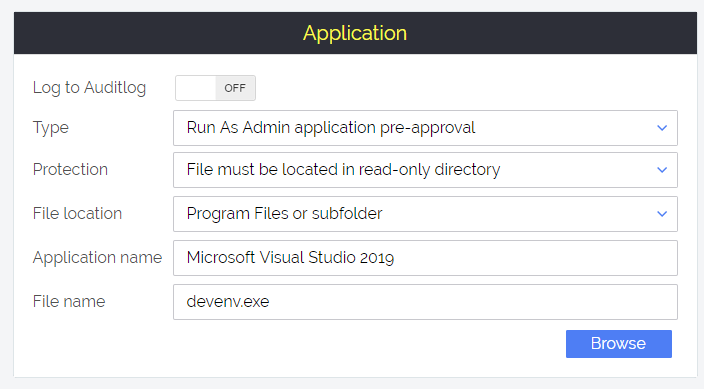The height and width of the screenshot is (389, 704).
Task: Click the File name input field
Action: [x=425, y=302]
